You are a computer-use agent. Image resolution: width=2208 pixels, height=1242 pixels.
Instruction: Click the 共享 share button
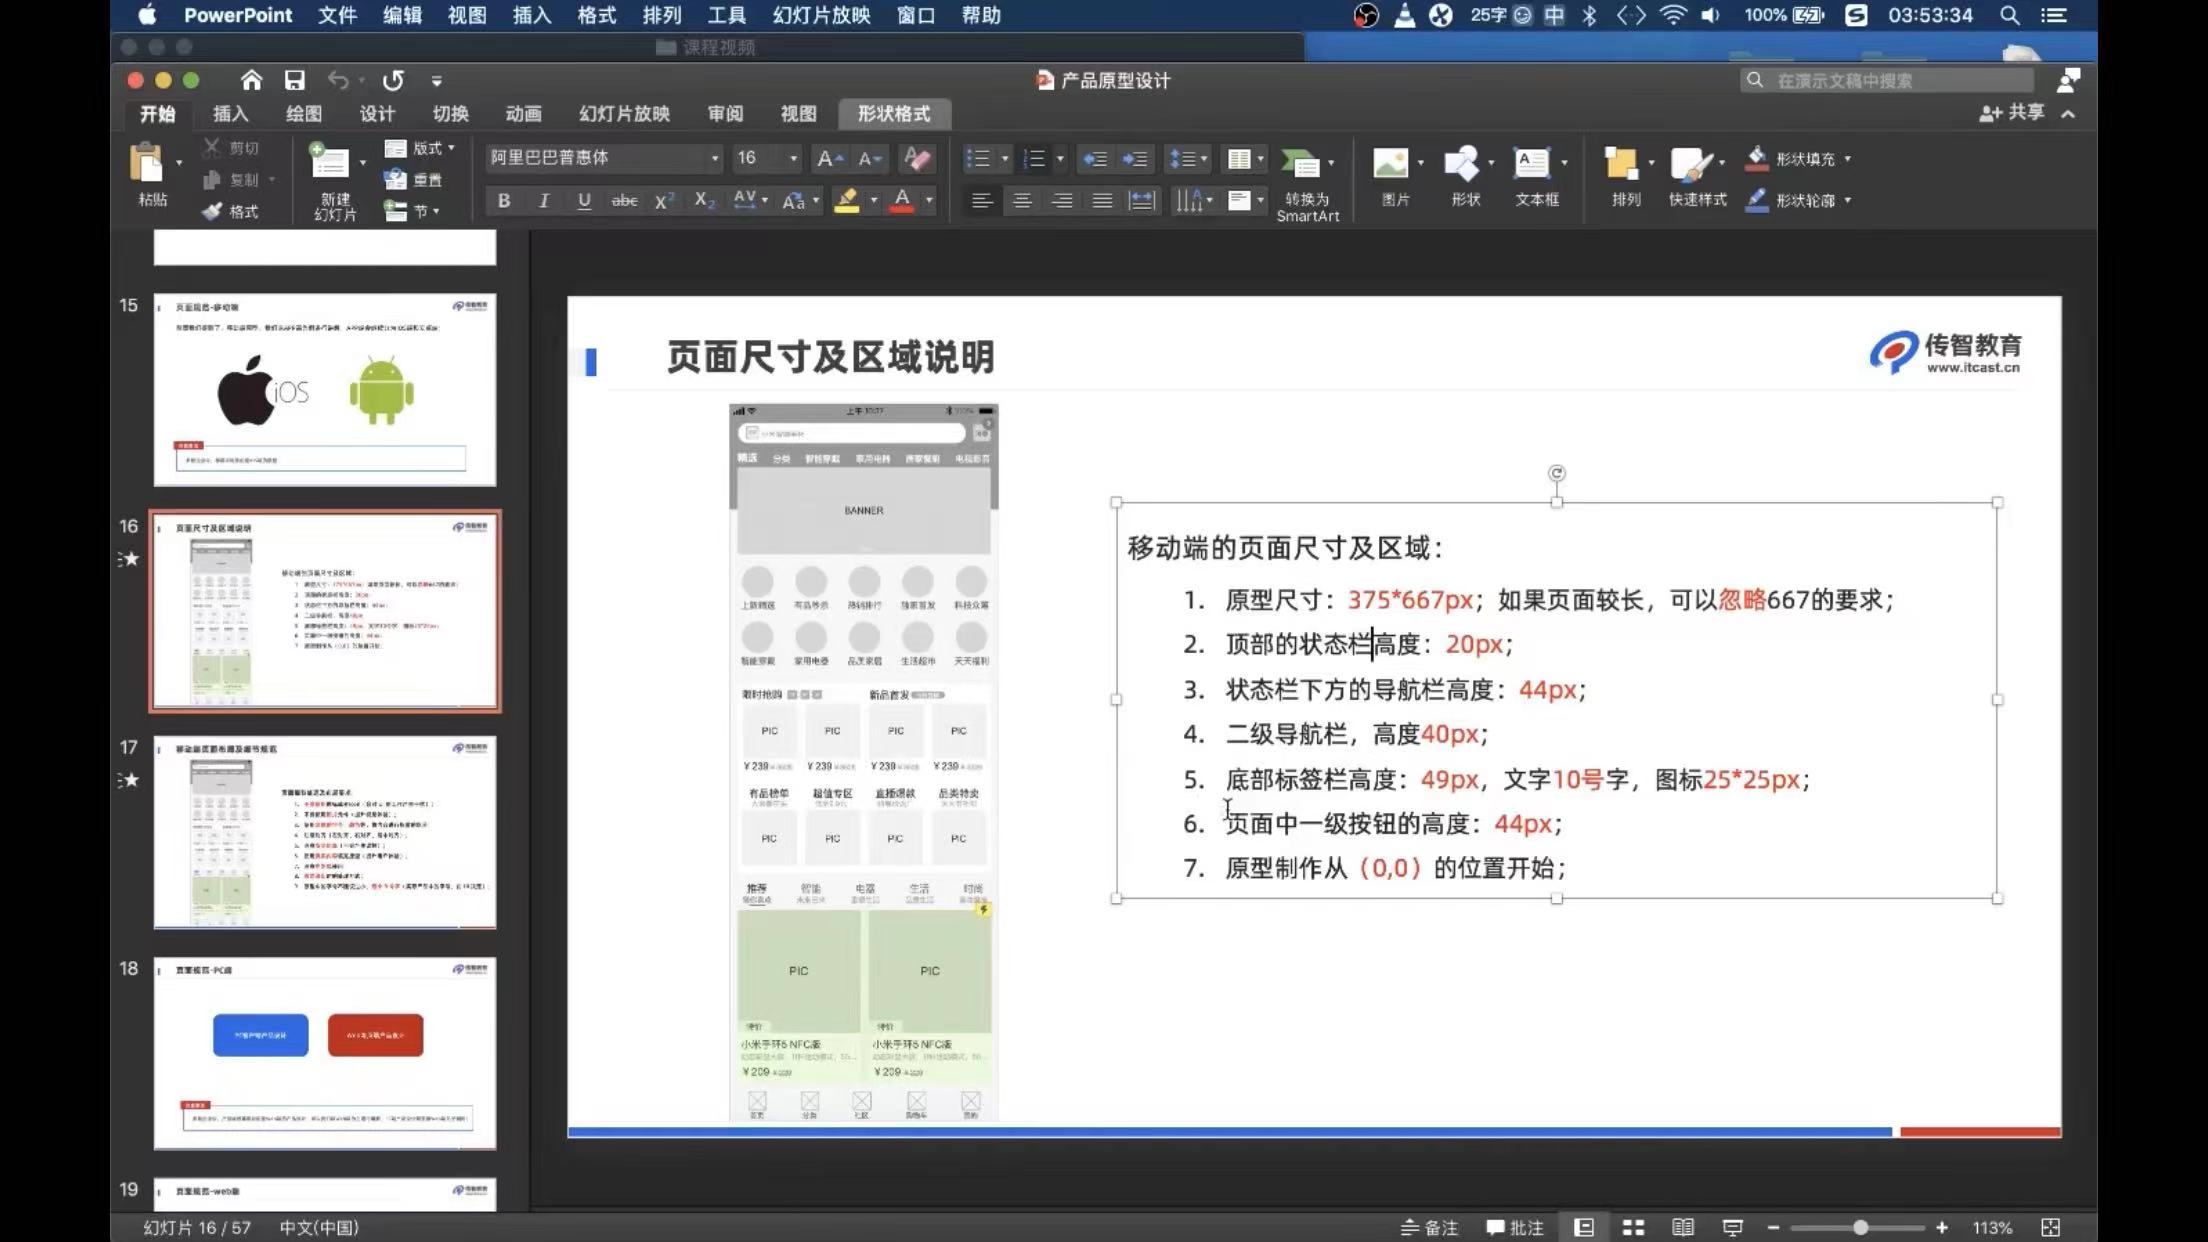click(2012, 113)
